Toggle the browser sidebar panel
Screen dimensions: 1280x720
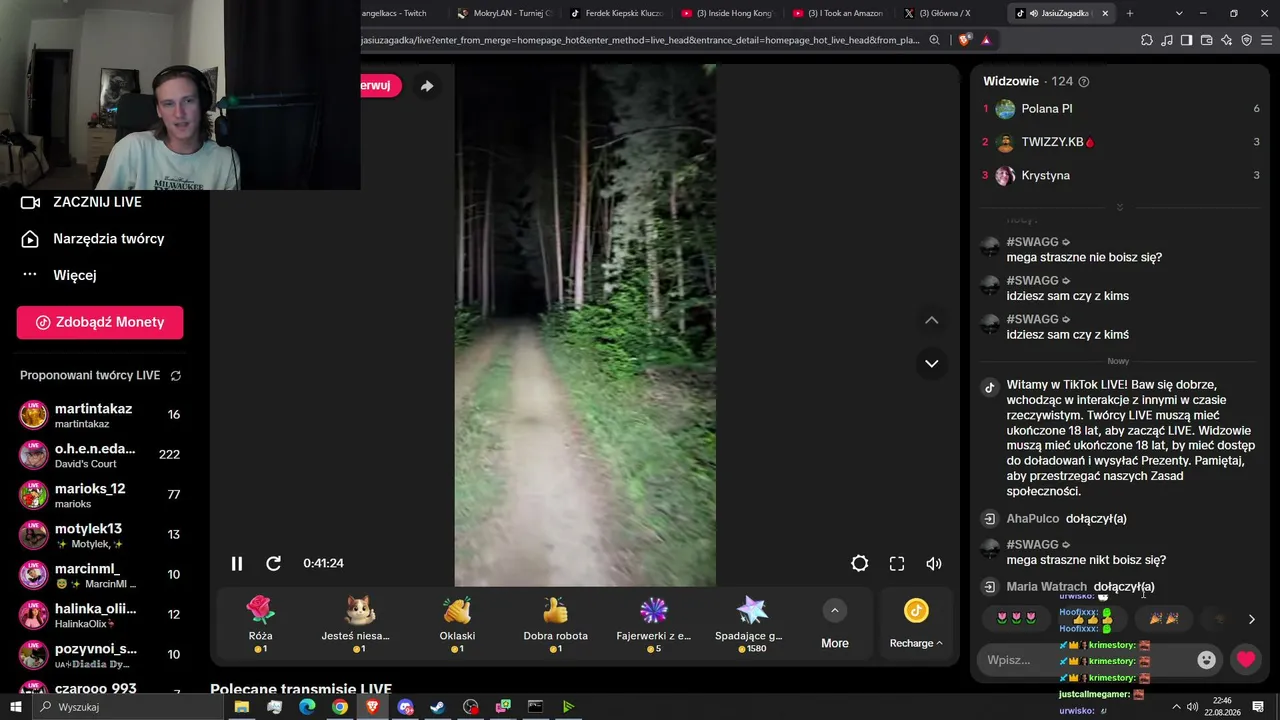1187,40
